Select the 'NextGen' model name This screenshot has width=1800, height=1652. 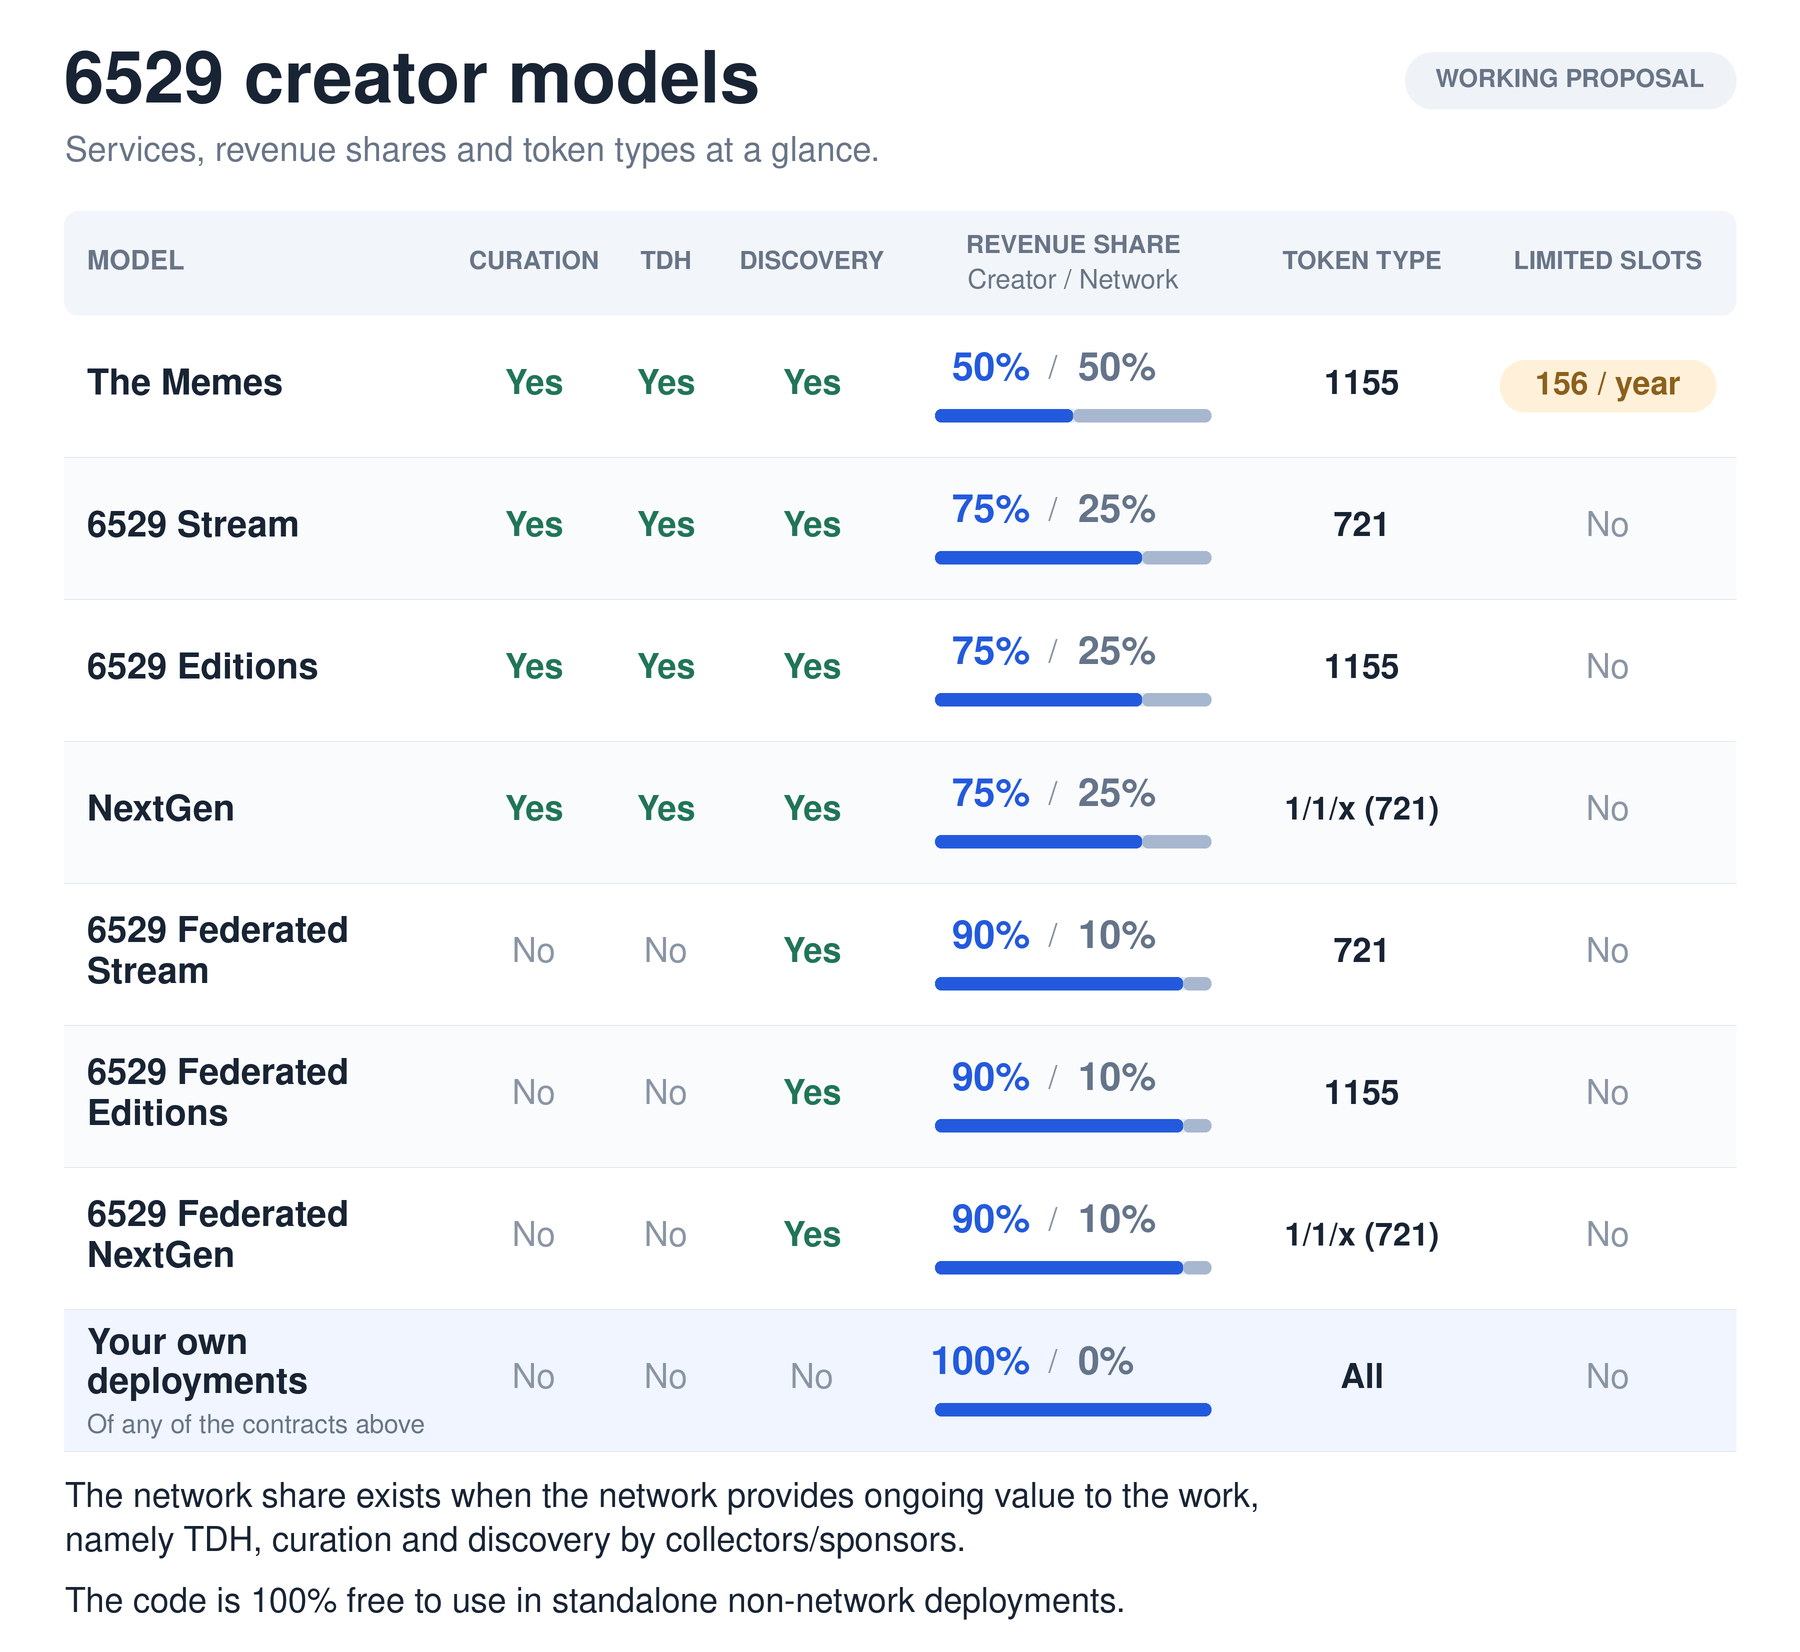point(161,809)
